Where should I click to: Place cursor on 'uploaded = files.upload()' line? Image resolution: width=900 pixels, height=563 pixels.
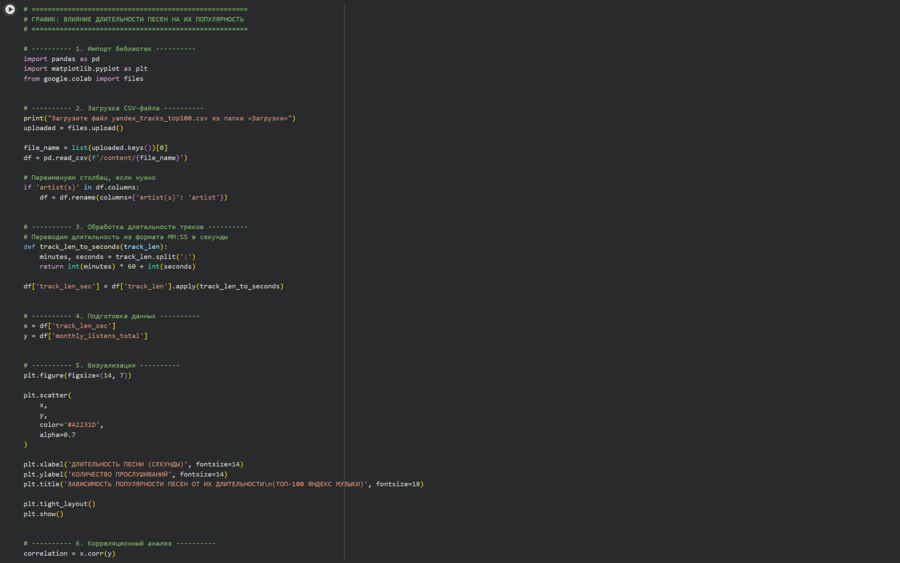(73, 128)
